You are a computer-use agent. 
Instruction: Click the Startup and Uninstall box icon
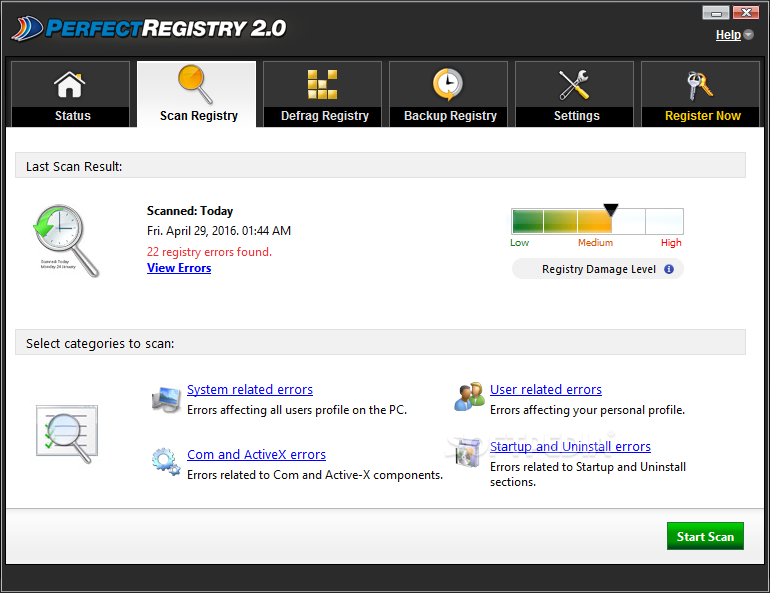(x=468, y=453)
